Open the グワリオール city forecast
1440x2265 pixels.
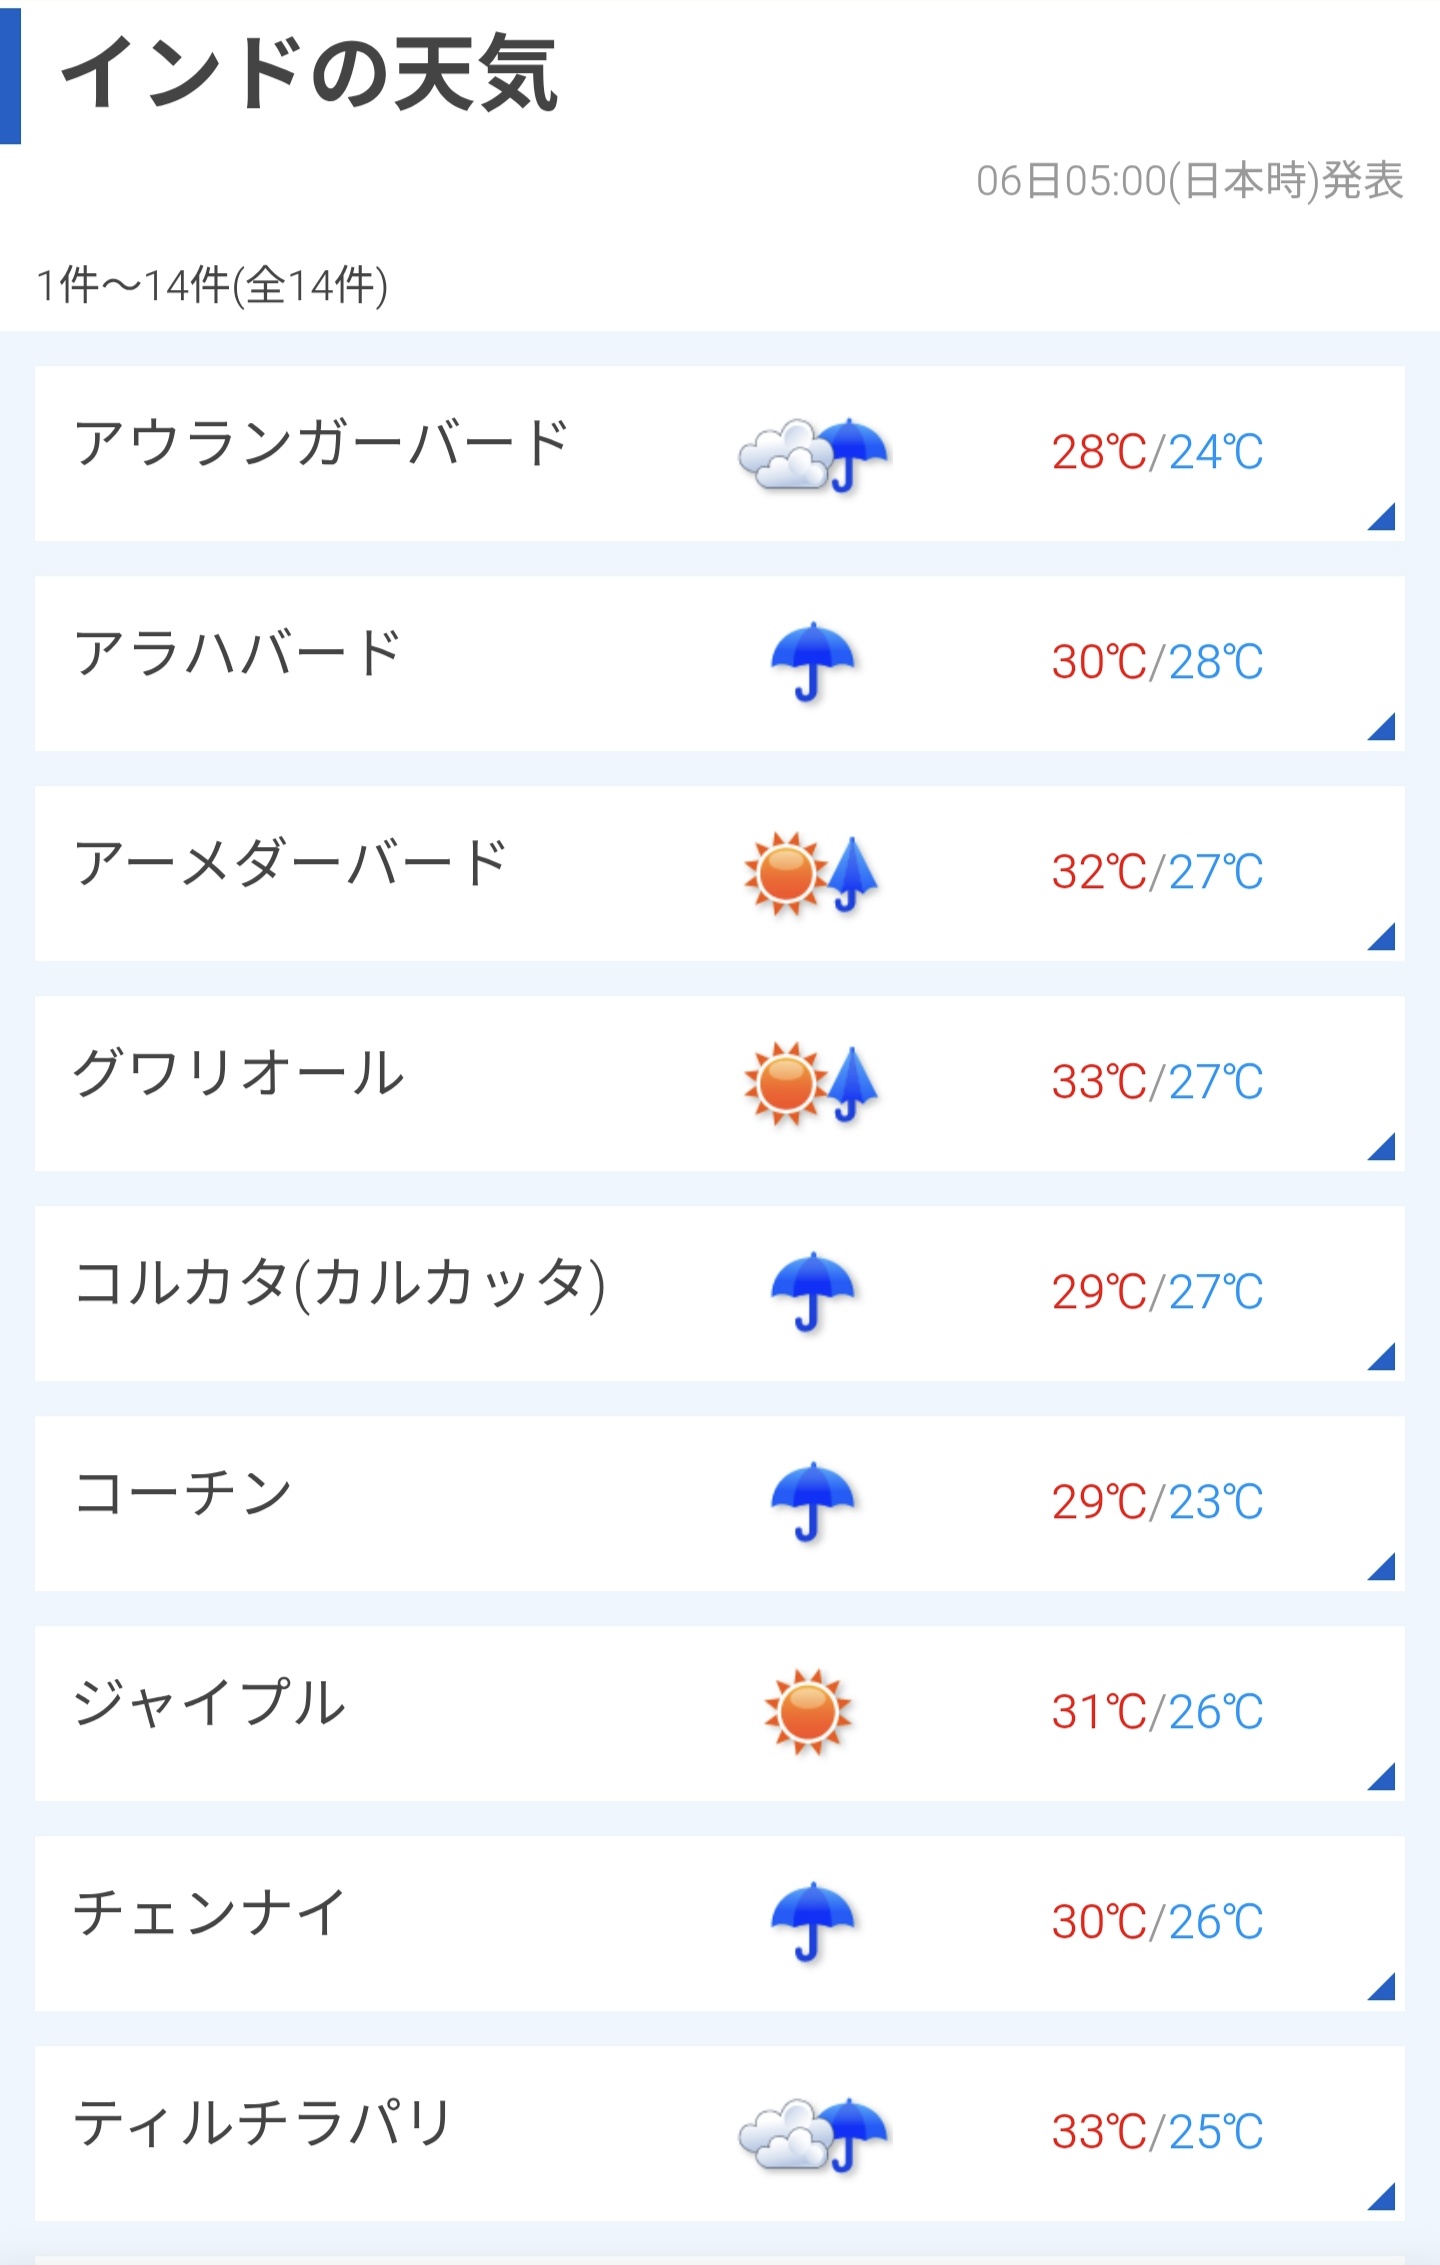tap(239, 1073)
